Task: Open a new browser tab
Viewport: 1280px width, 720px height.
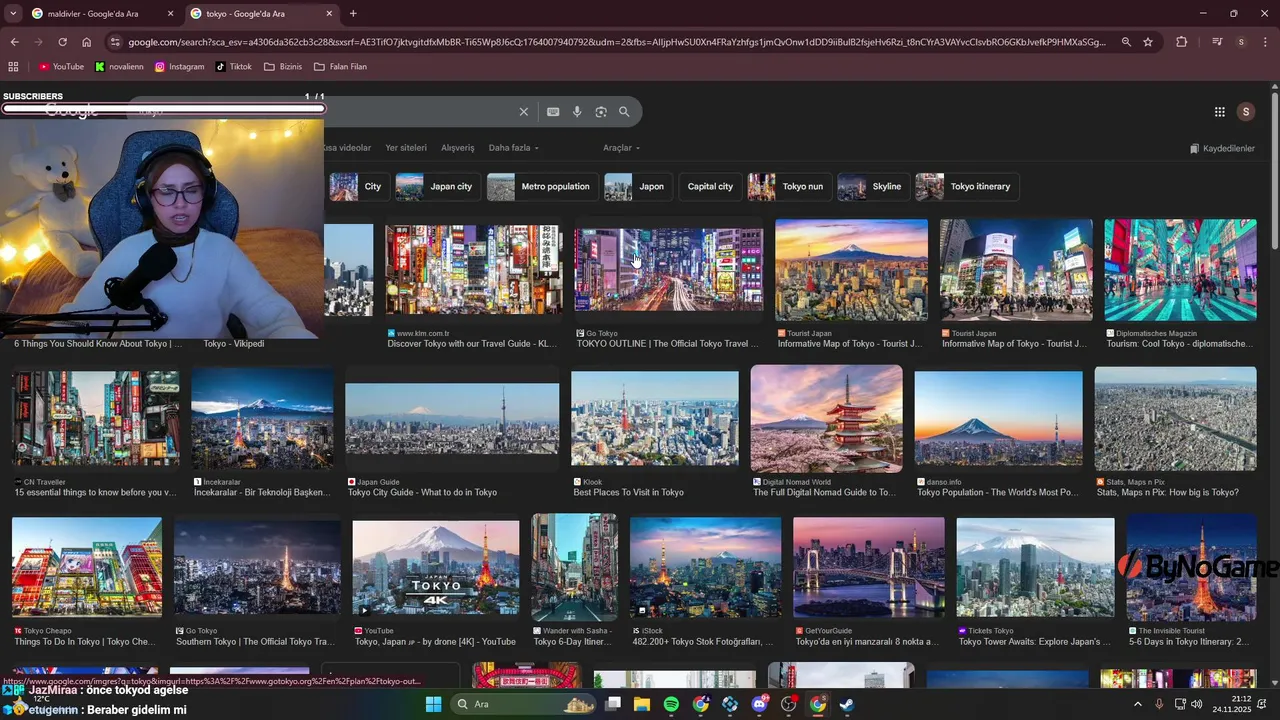Action: pos(353,14)
